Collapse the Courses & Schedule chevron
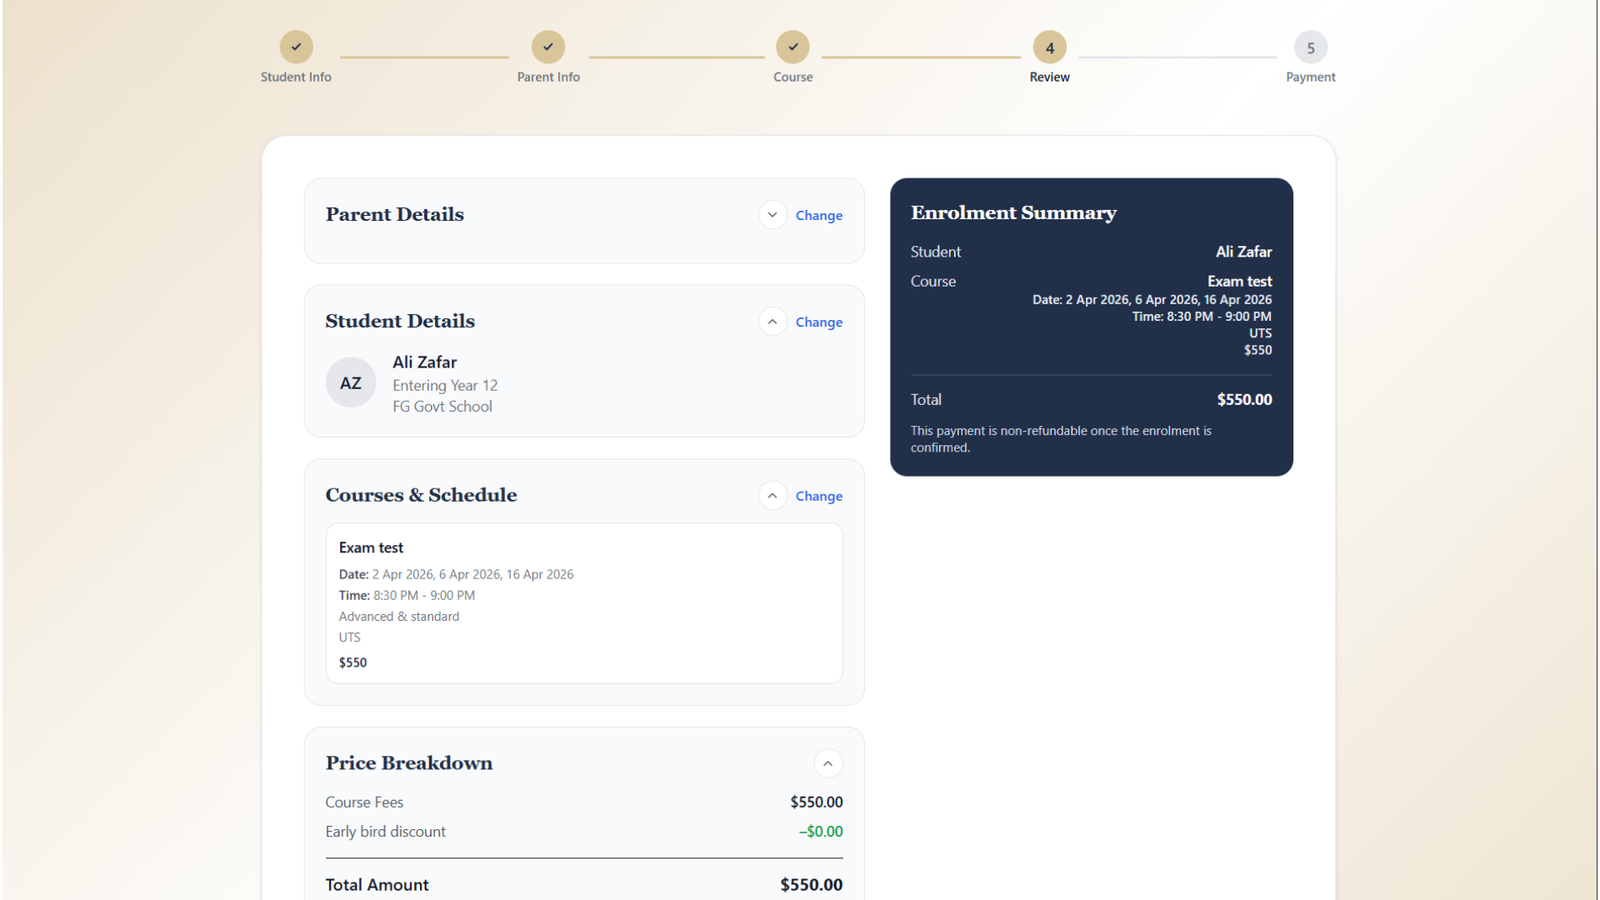 click(x=772, y=496)
